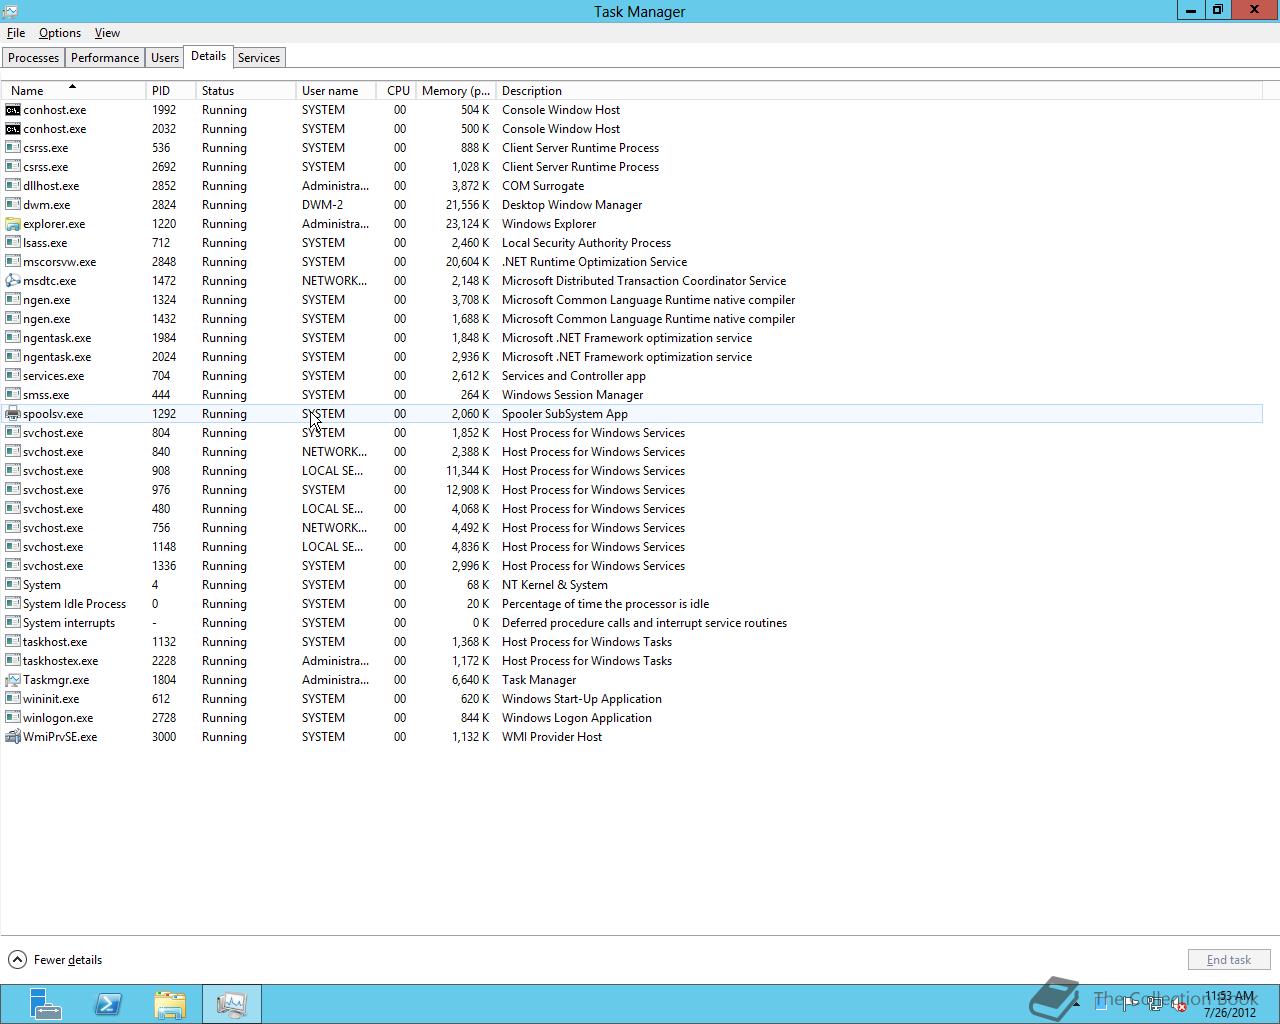Open the File menu

(x=16, y=33)
